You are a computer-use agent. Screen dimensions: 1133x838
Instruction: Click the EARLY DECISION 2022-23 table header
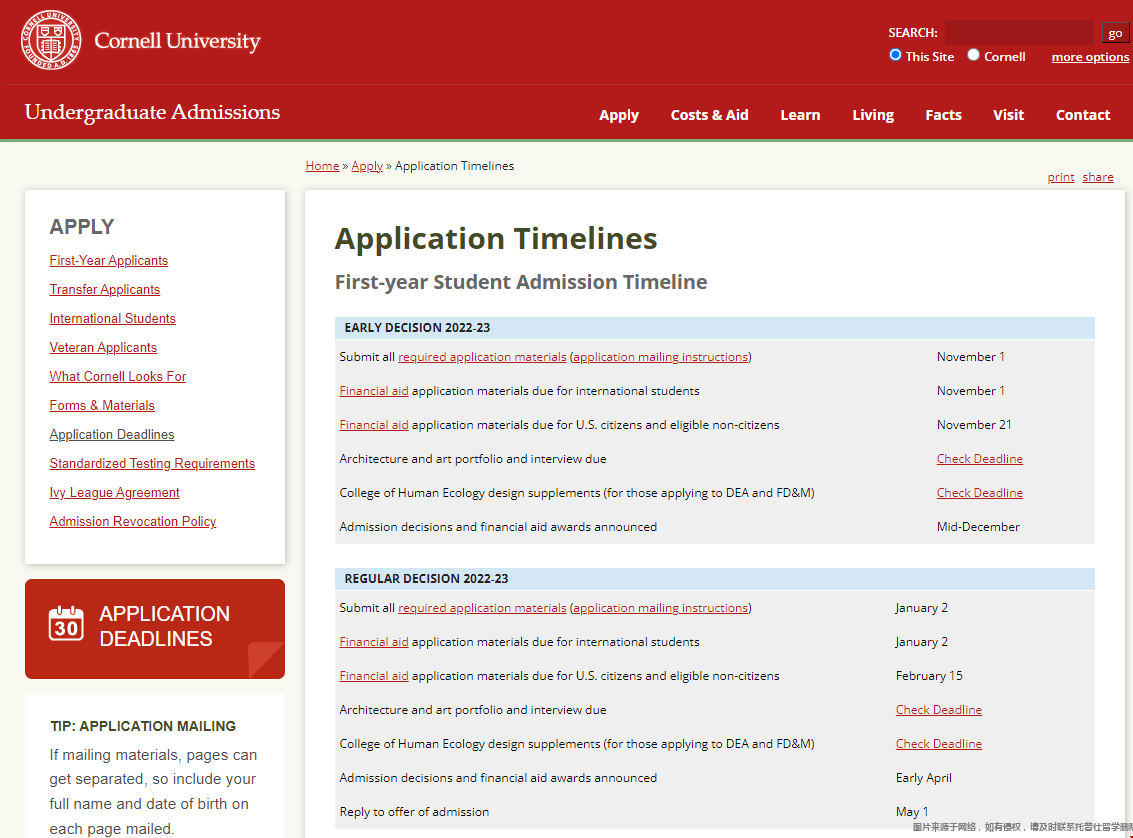click(715, 327)
